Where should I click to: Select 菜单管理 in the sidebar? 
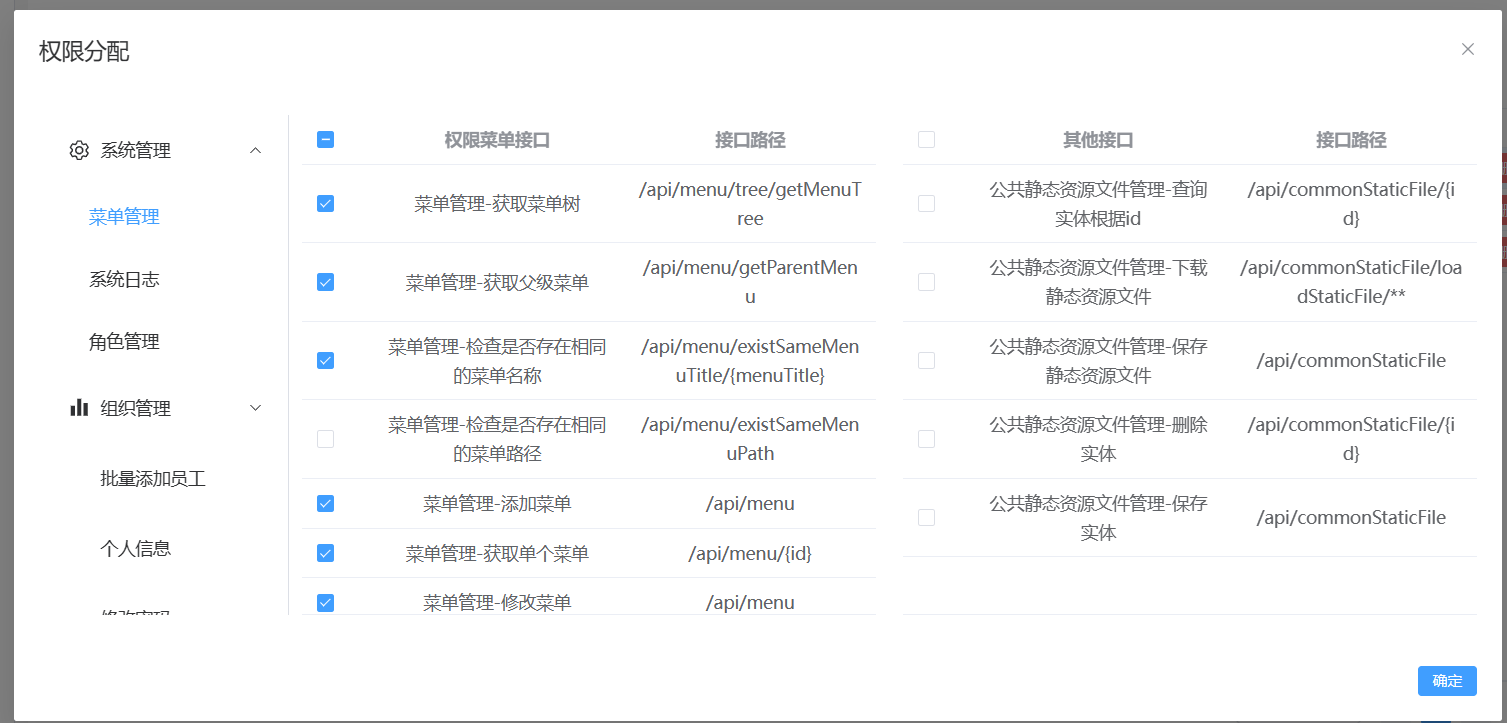click(124, 217)
